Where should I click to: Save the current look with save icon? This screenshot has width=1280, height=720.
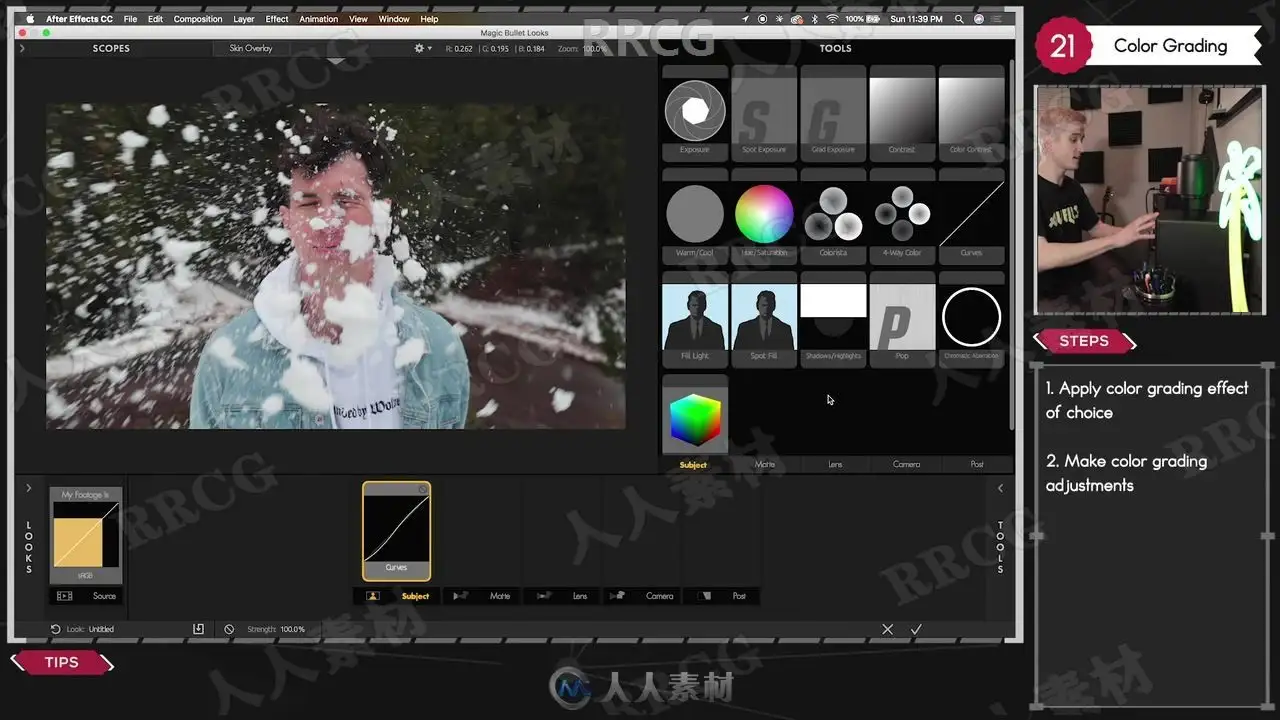tap(198, 629)
